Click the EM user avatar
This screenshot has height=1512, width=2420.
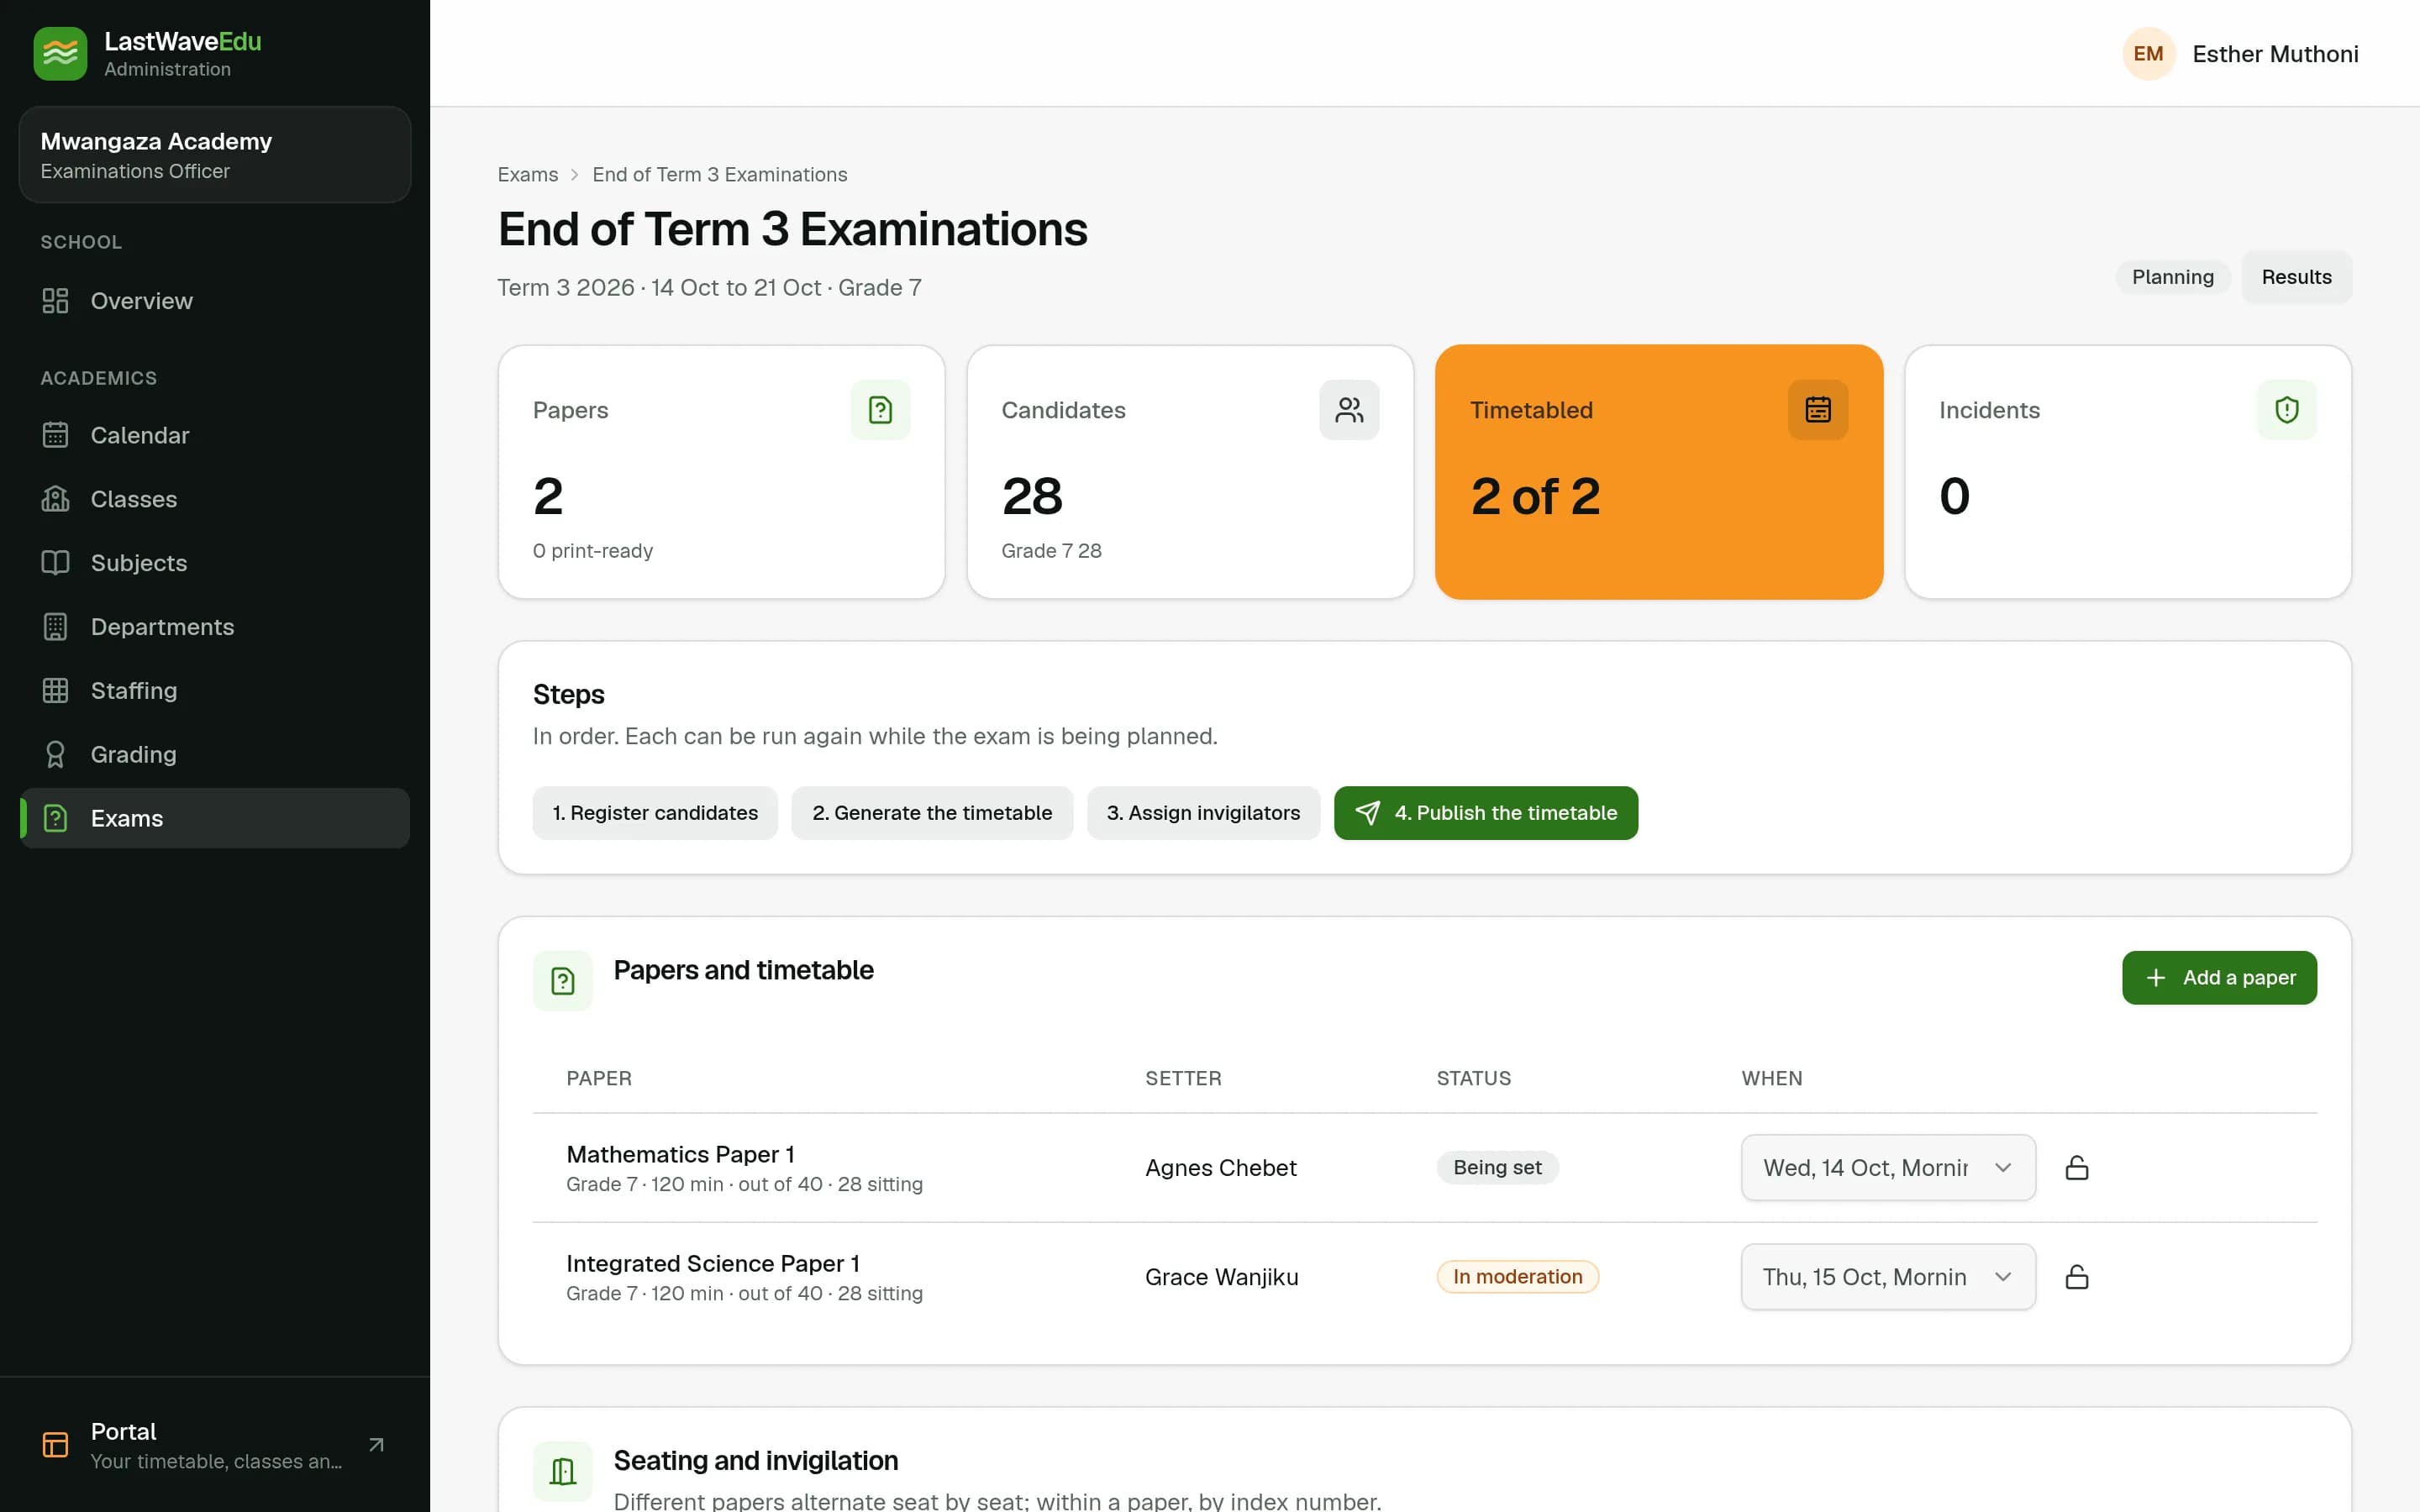click(2149, 54)
